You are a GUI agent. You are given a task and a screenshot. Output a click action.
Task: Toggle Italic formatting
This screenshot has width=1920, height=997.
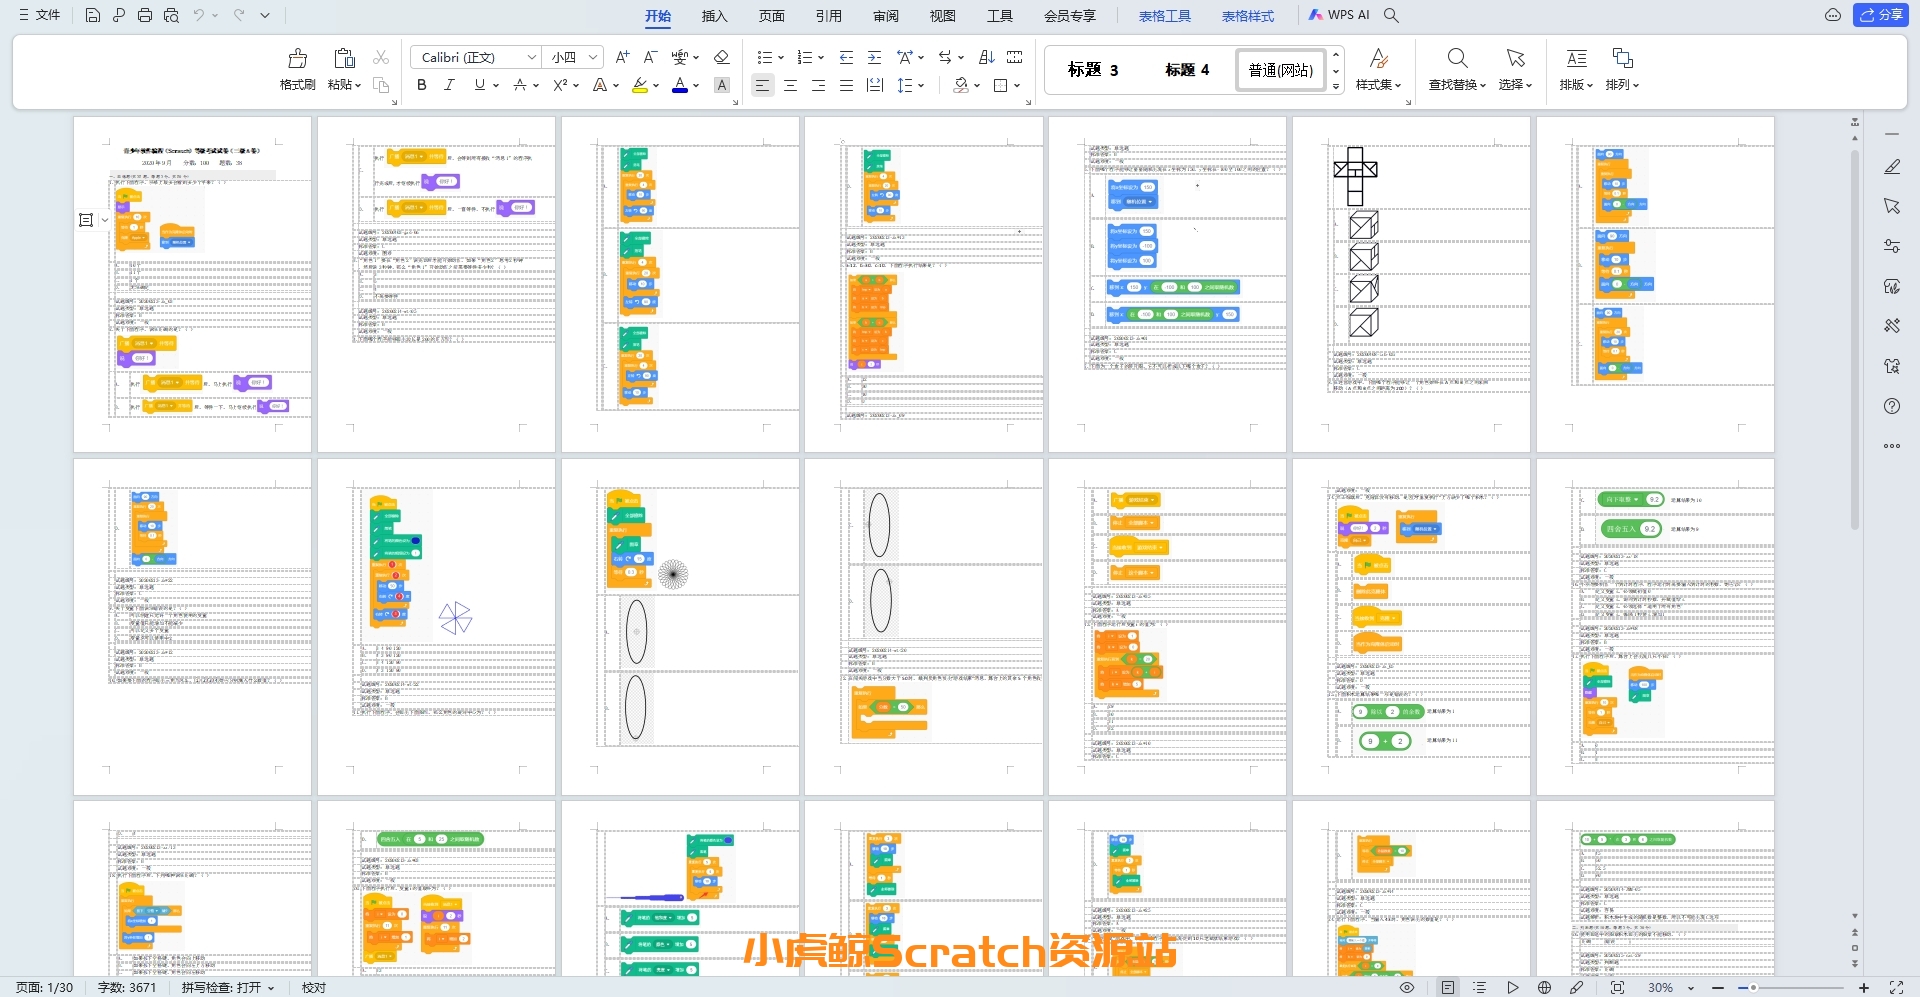450,85
